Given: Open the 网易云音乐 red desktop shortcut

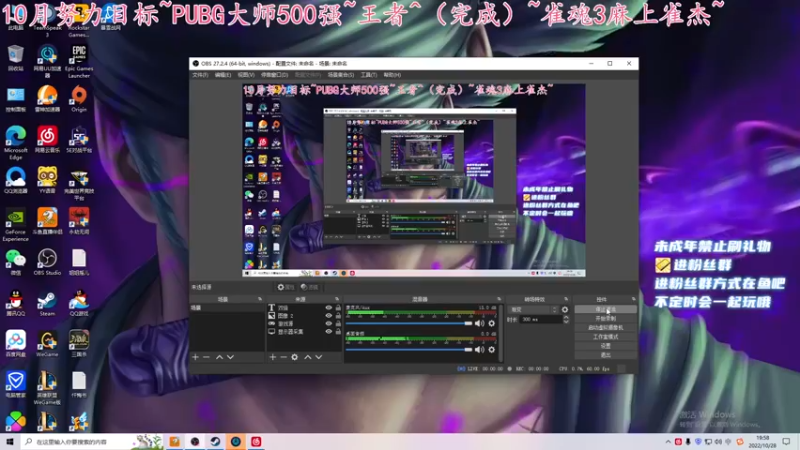Looking at the screenshot, I should pyautogui.click(x=47, y=140).
